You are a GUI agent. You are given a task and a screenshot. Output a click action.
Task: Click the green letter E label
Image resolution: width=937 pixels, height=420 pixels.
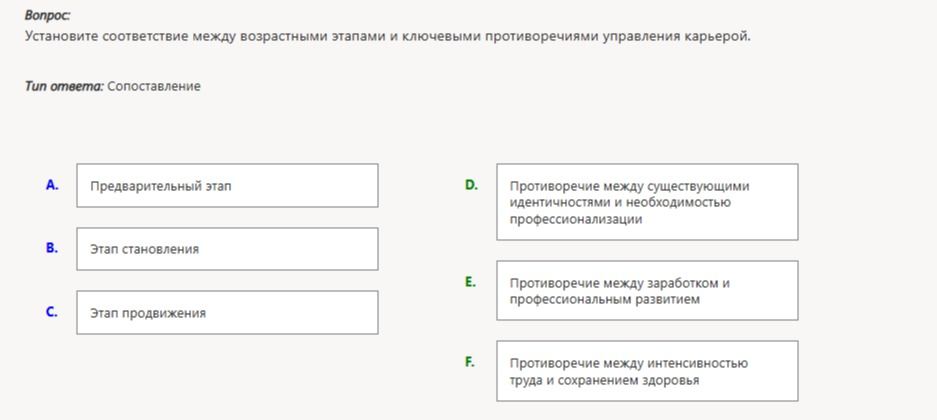coord(471,282)
